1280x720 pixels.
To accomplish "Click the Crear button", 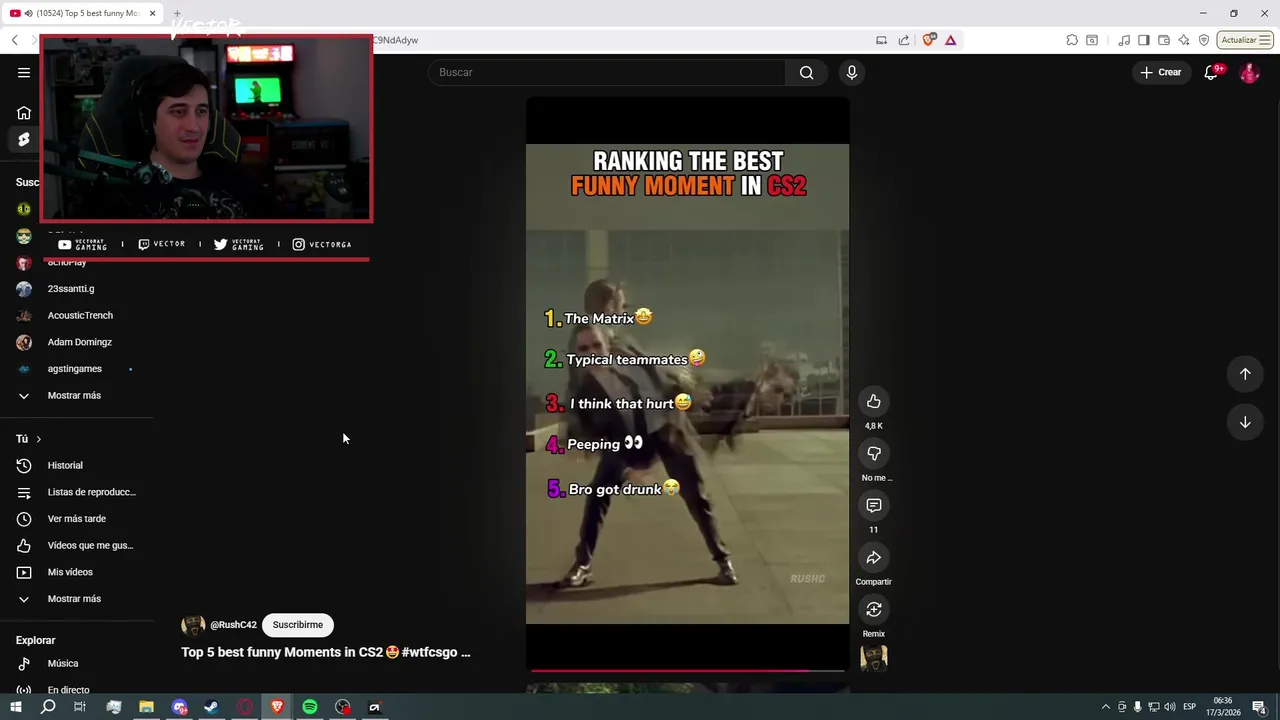I will coord(1161,72).
